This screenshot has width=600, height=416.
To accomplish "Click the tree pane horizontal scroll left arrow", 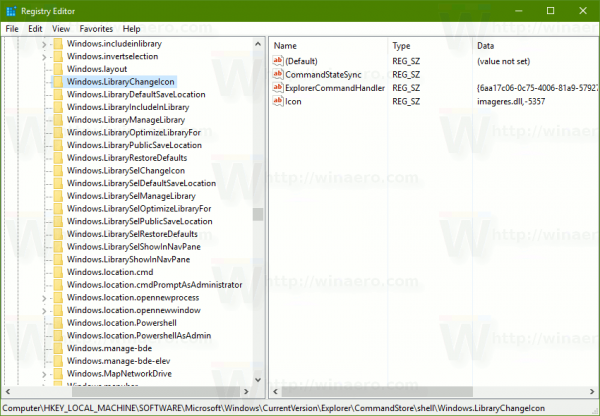I will 8,392.
